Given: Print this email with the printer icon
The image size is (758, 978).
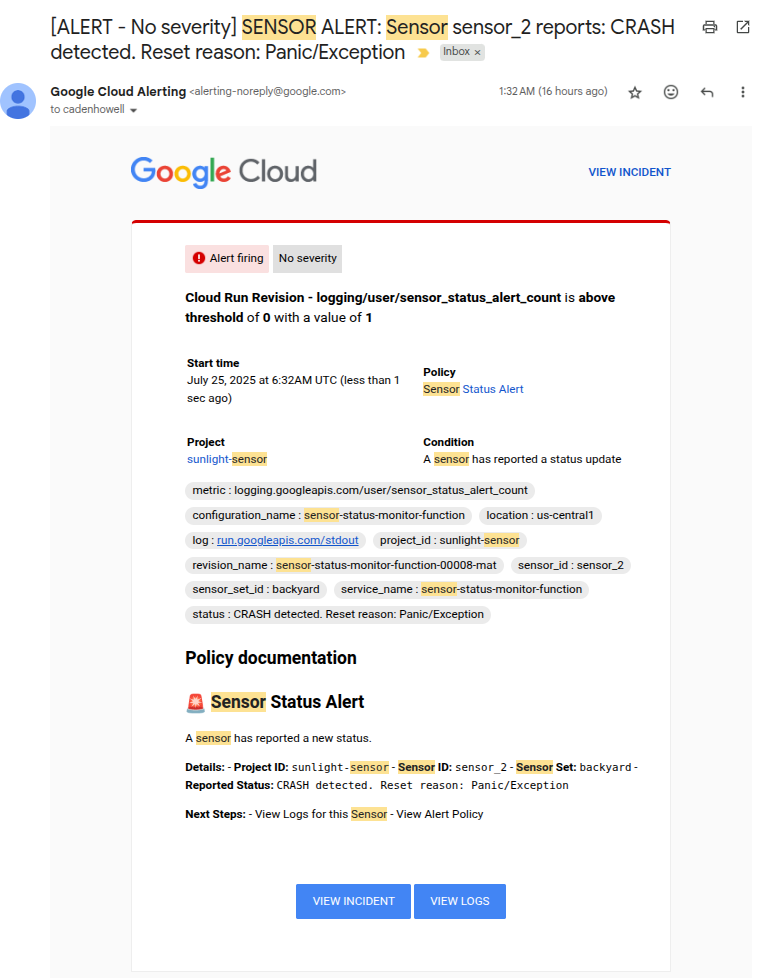Looking at the screenshot, I should point(710,27).
